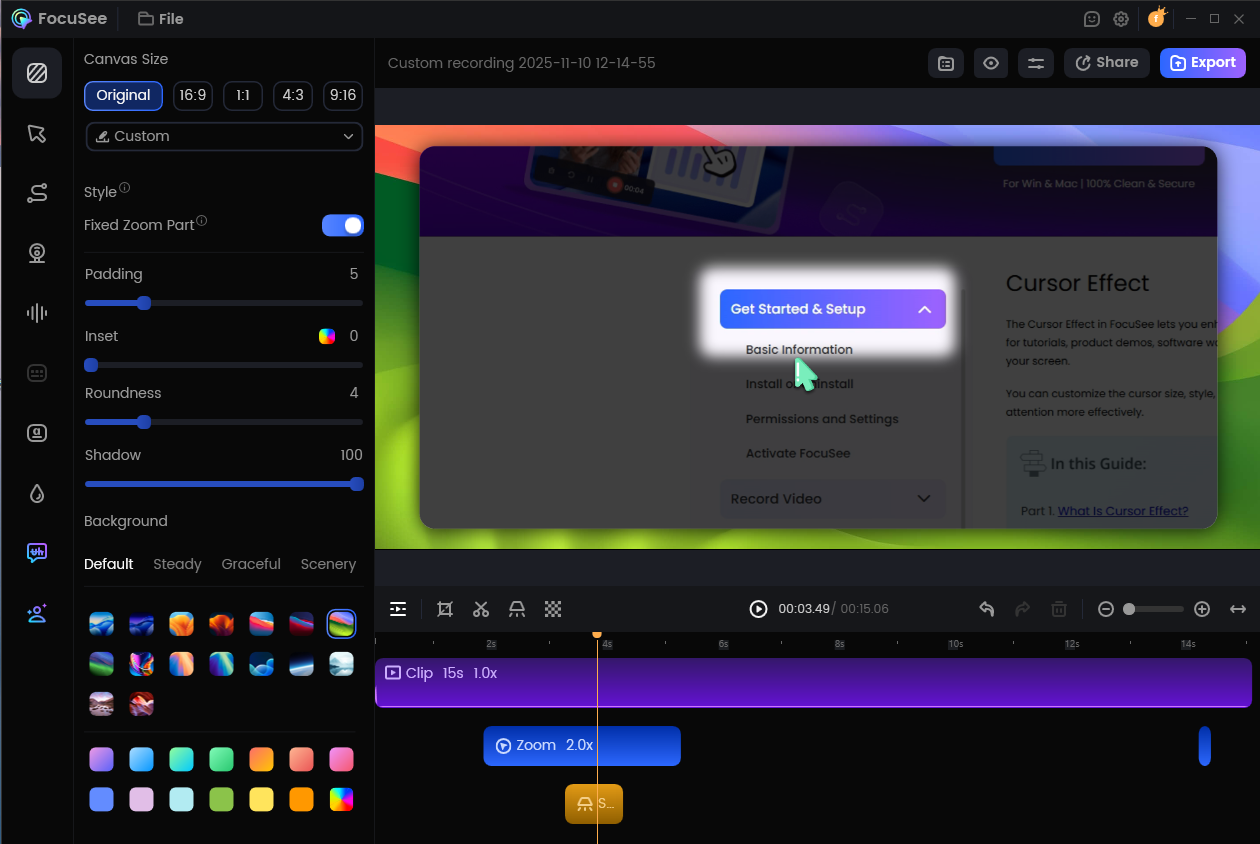Select the Original canvas size

(x=123, y=95)
